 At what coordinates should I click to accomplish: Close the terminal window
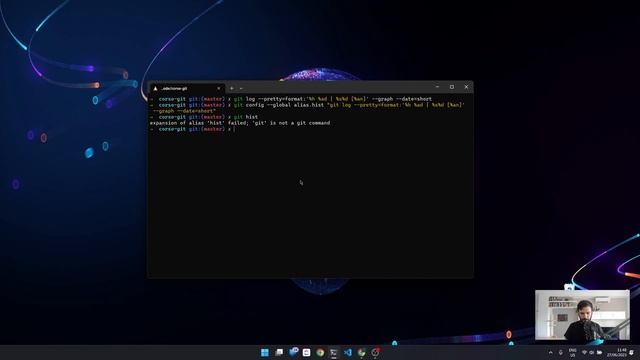pos(466,87)
